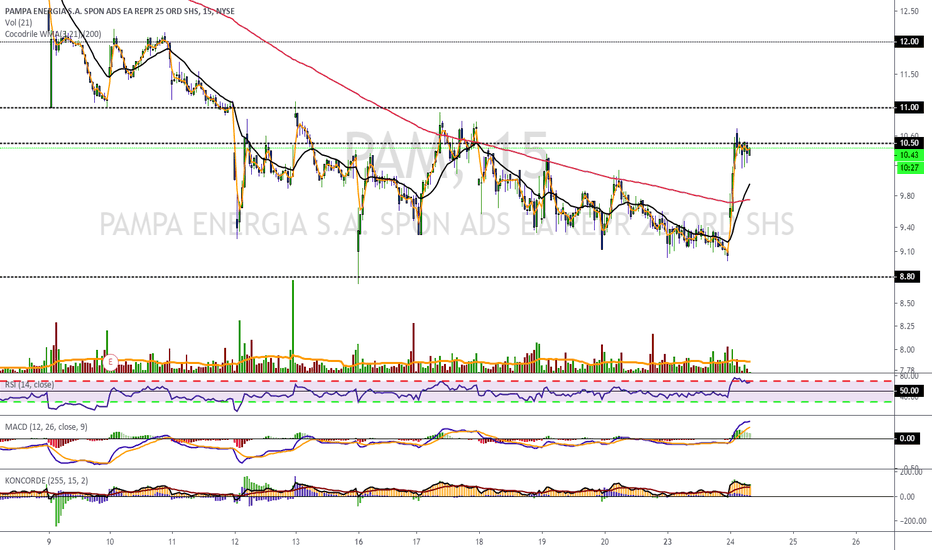This screenshot has height=550, width=932.
Task: Click the 10.50 horizontal line price label
Action: (x=909, y=143)
